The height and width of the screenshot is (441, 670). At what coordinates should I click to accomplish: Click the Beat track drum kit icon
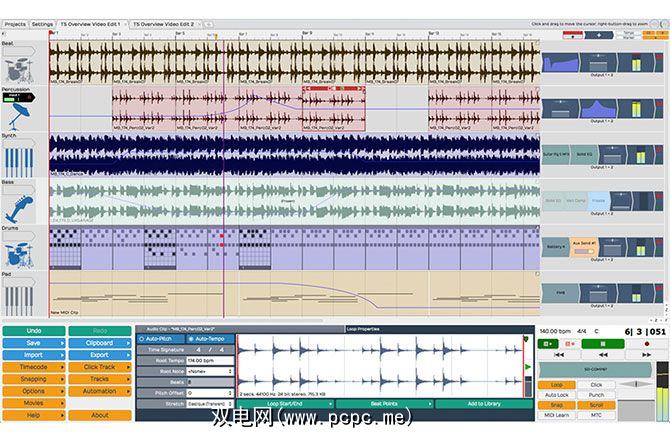tap(18, 70)
